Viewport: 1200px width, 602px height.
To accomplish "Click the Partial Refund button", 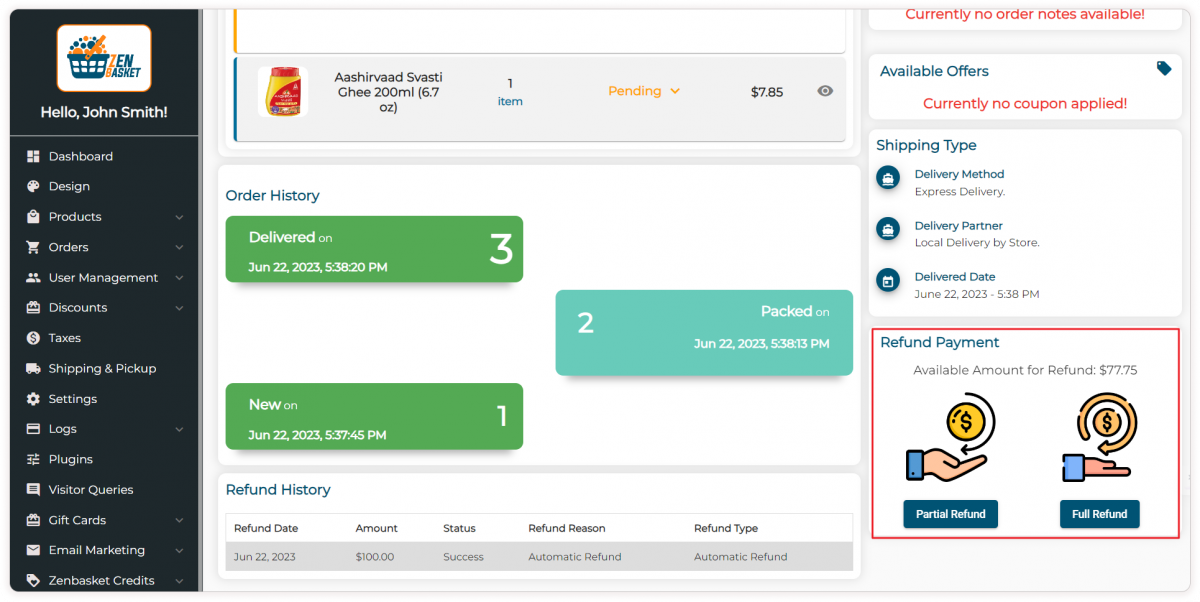I will point(950,513).
